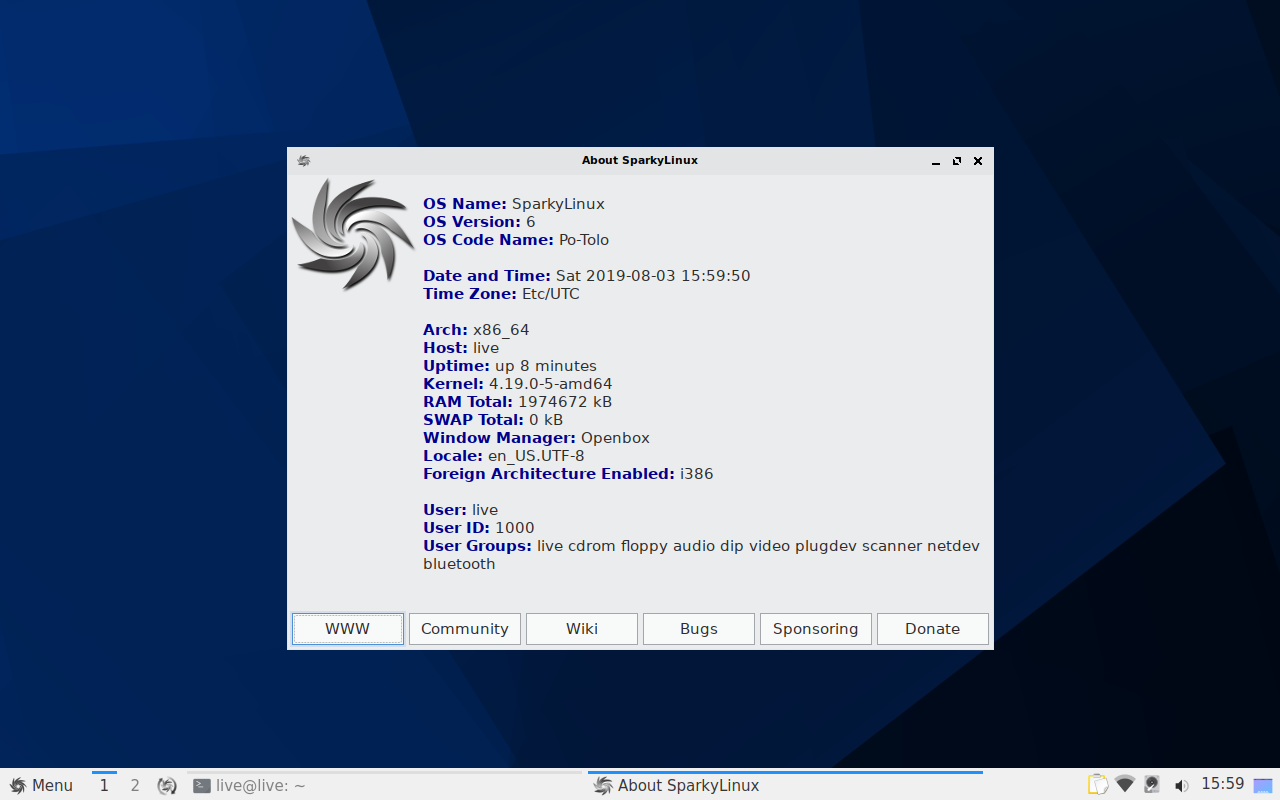This screenshot has height=800, width=1280.
Task: Click the 'User: live' line
Action: coord(461,510)
